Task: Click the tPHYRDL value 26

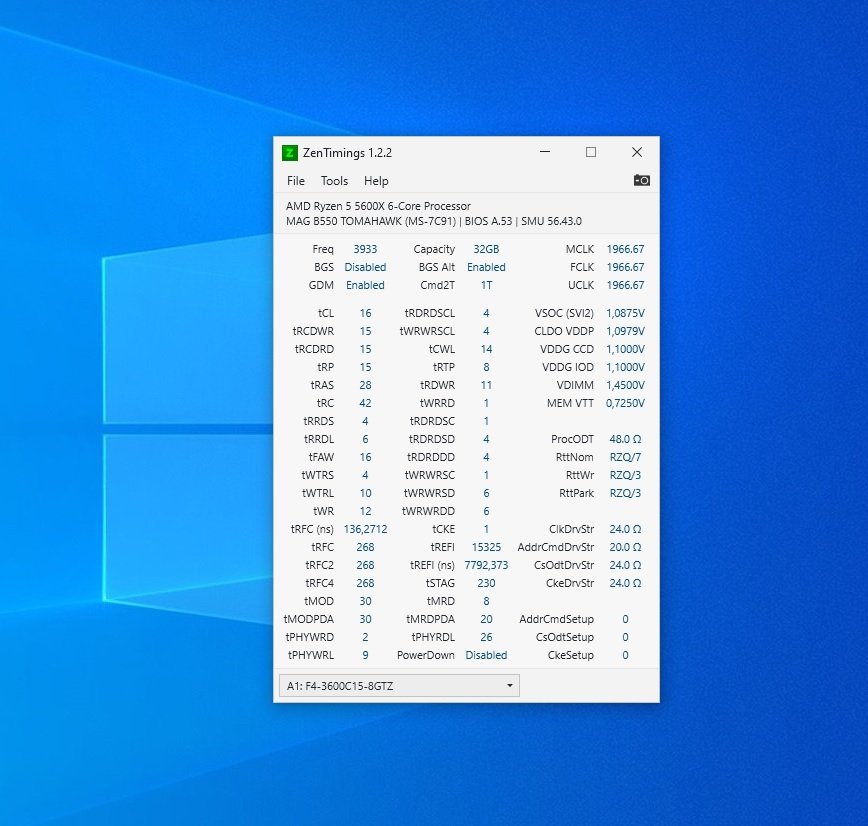Action: 486,637
